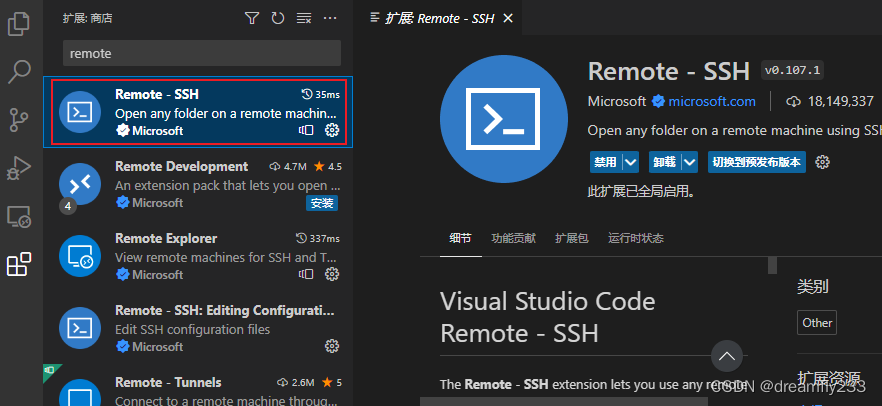Select Remote Explorer extension in list

tap(198, 256)
